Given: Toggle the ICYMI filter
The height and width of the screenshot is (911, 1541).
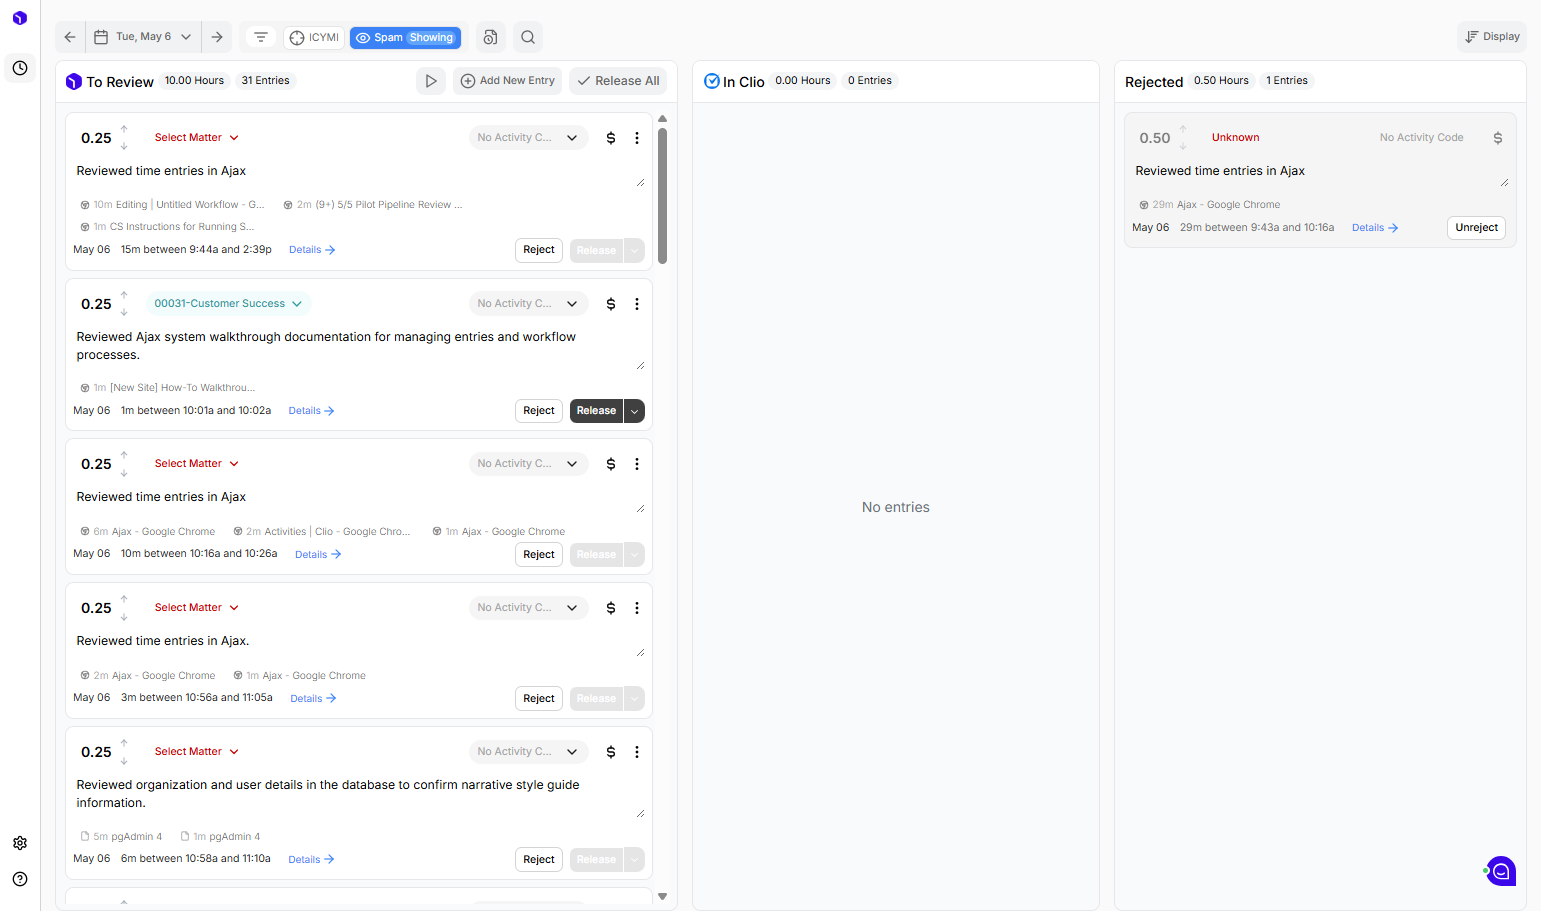Looking at the screenshot, I should click(x=314, y=38).
